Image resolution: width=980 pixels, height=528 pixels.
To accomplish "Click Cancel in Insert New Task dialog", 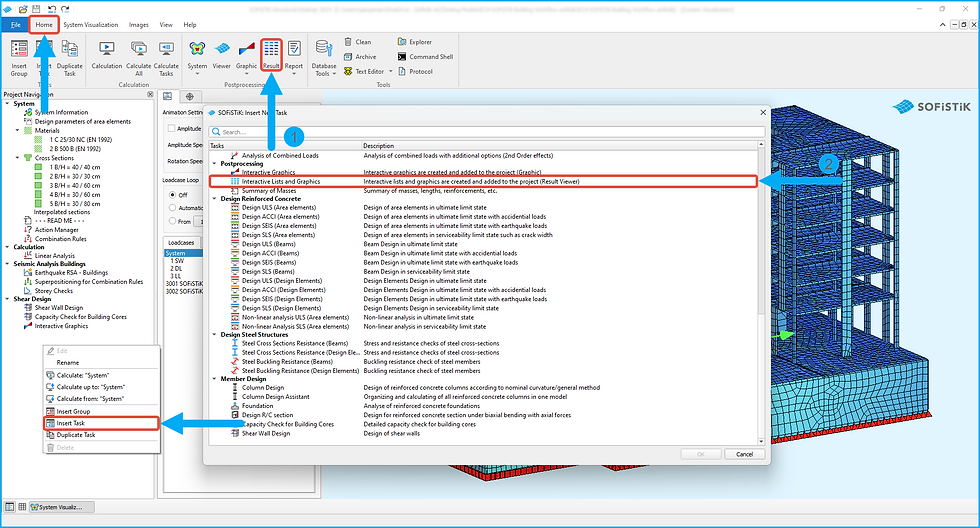I will point(744,454).
